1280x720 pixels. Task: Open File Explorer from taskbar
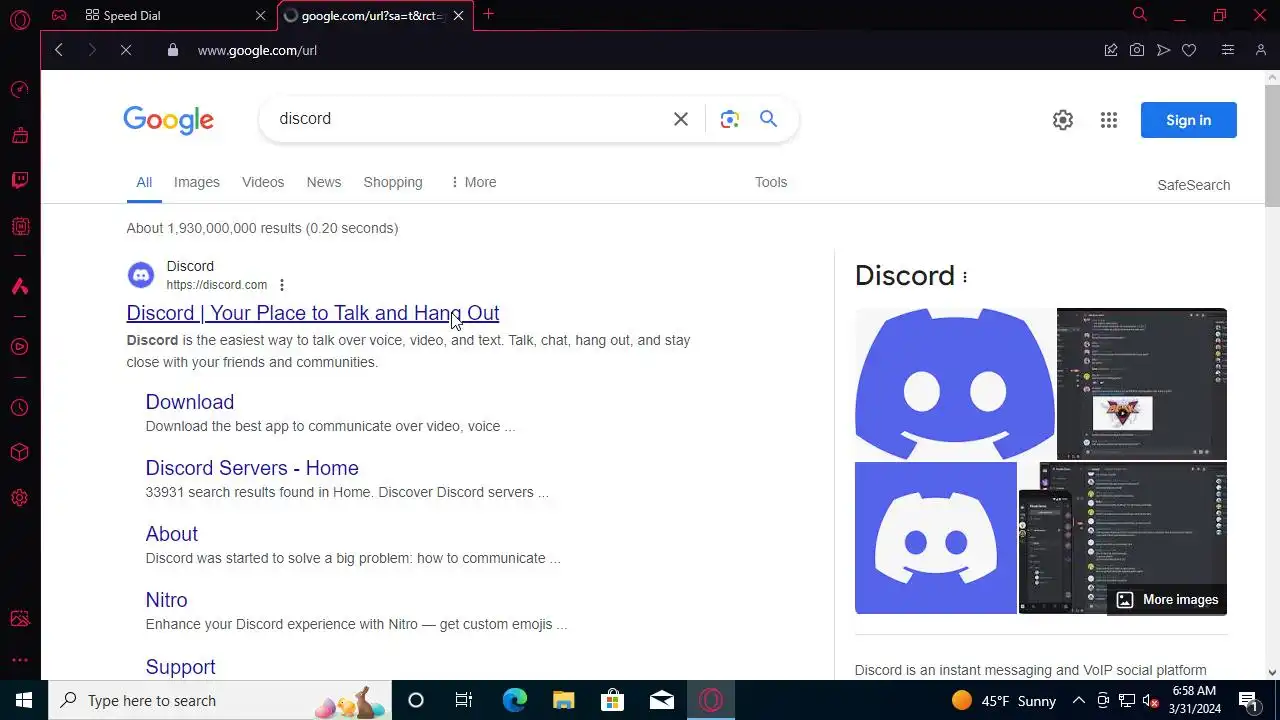564,700
